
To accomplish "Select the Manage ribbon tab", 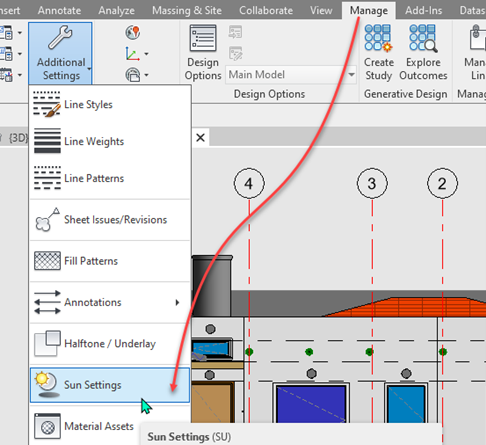I will point(369,10).
